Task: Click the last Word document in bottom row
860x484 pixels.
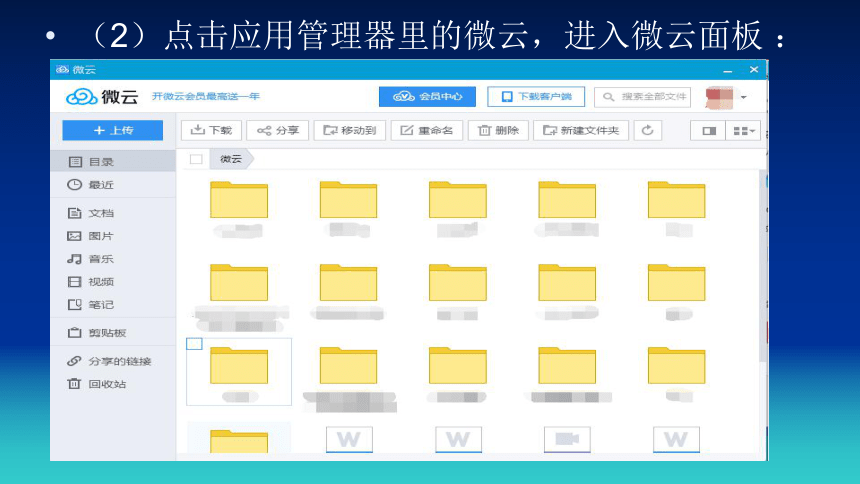Action: pos(676,440)
